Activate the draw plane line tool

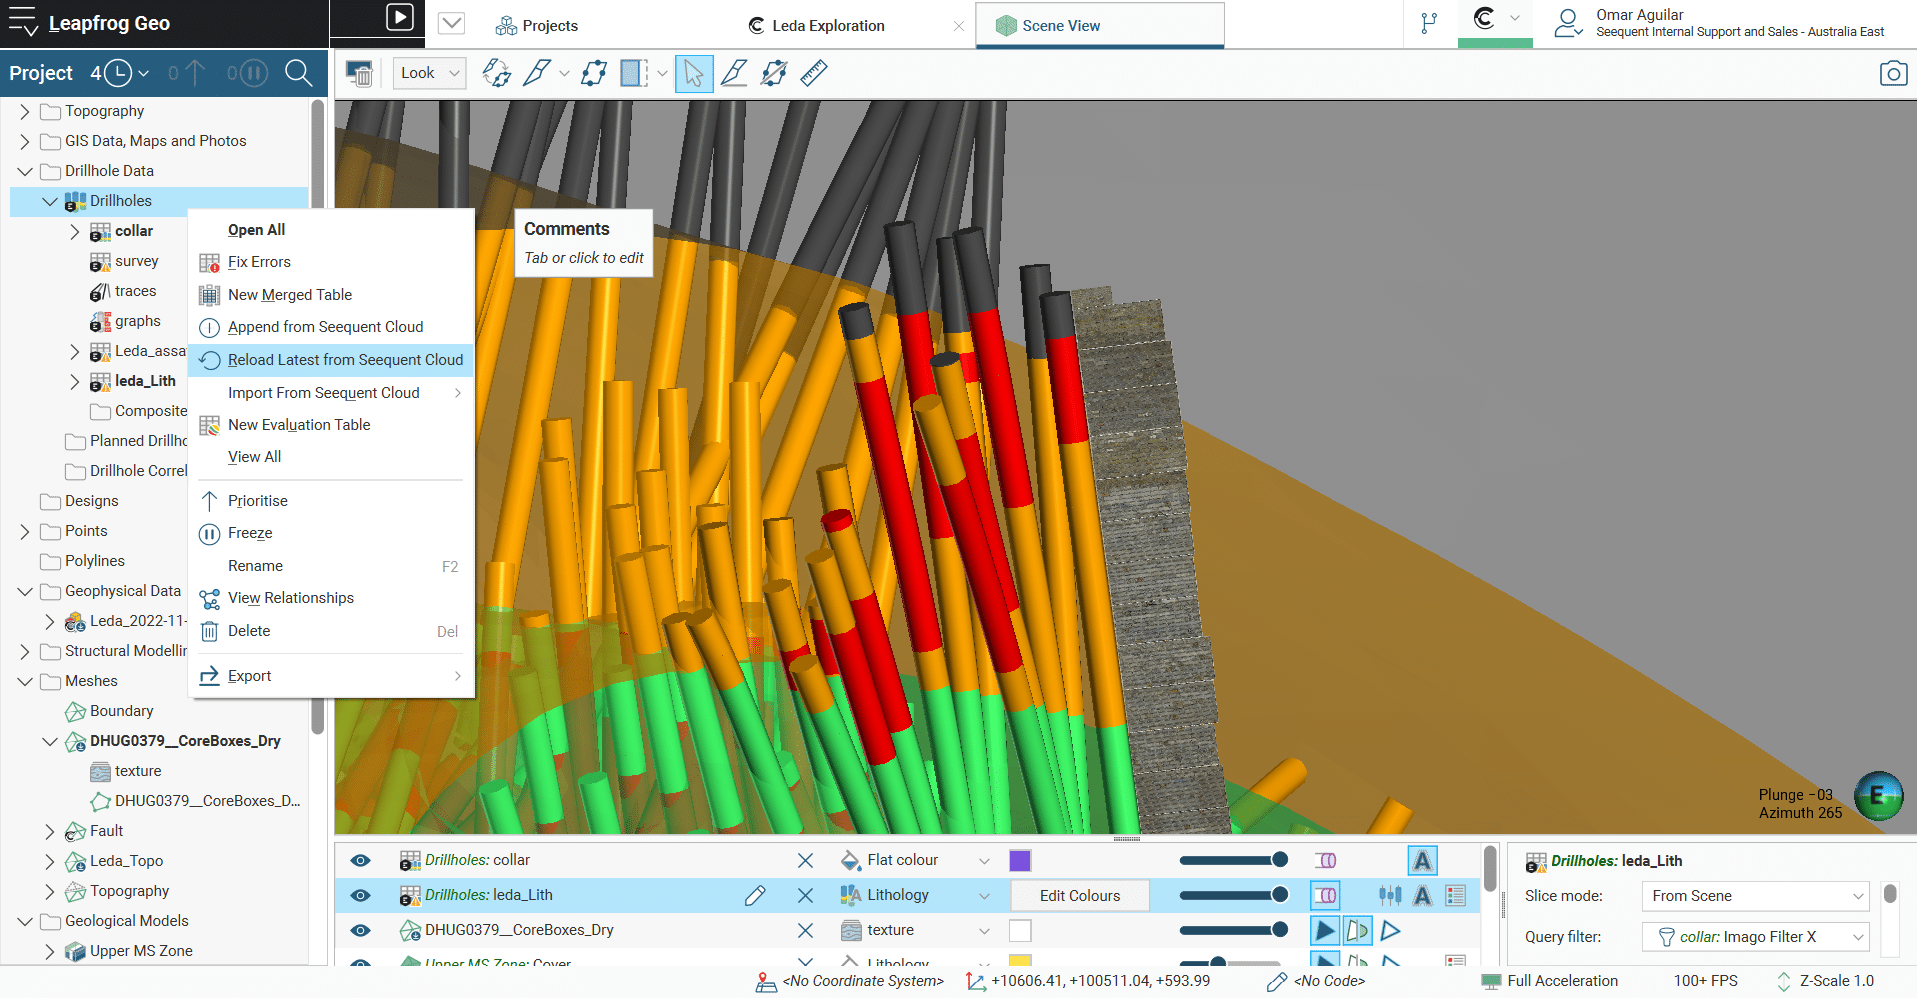tap(734, 73)
